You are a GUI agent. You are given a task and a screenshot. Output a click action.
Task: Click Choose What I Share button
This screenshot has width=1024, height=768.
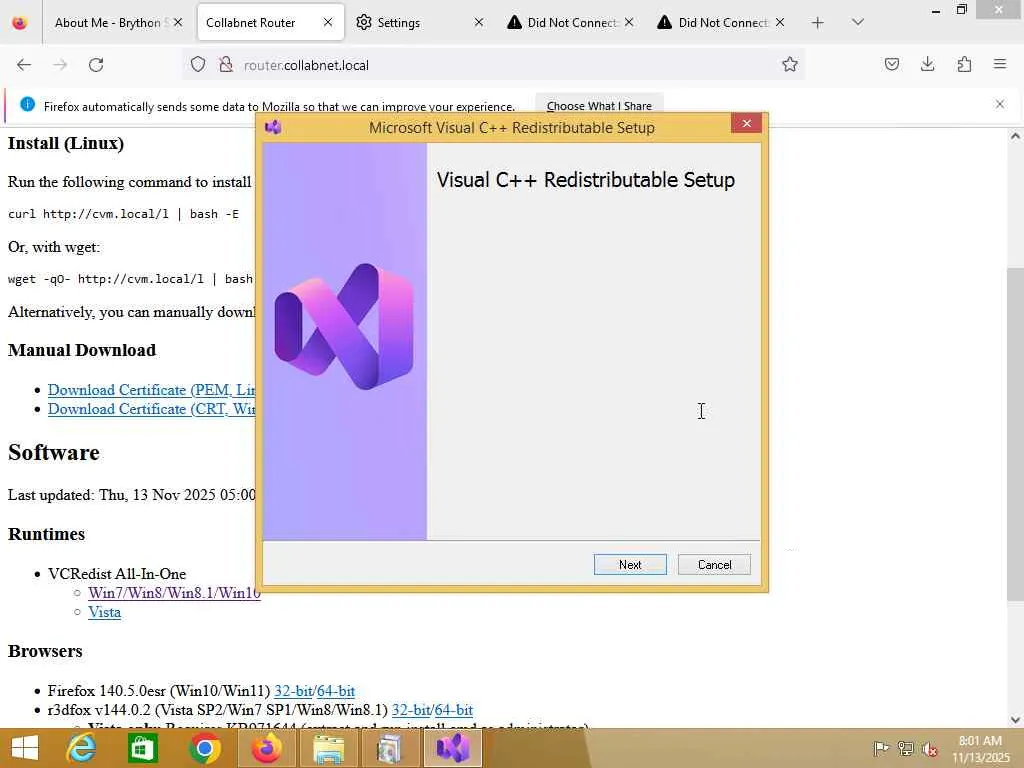(599, 105)
